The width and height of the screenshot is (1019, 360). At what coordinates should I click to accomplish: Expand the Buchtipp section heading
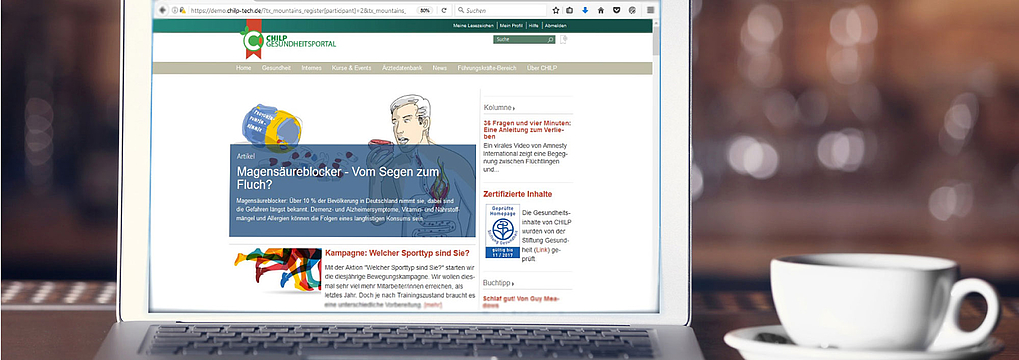499,283
